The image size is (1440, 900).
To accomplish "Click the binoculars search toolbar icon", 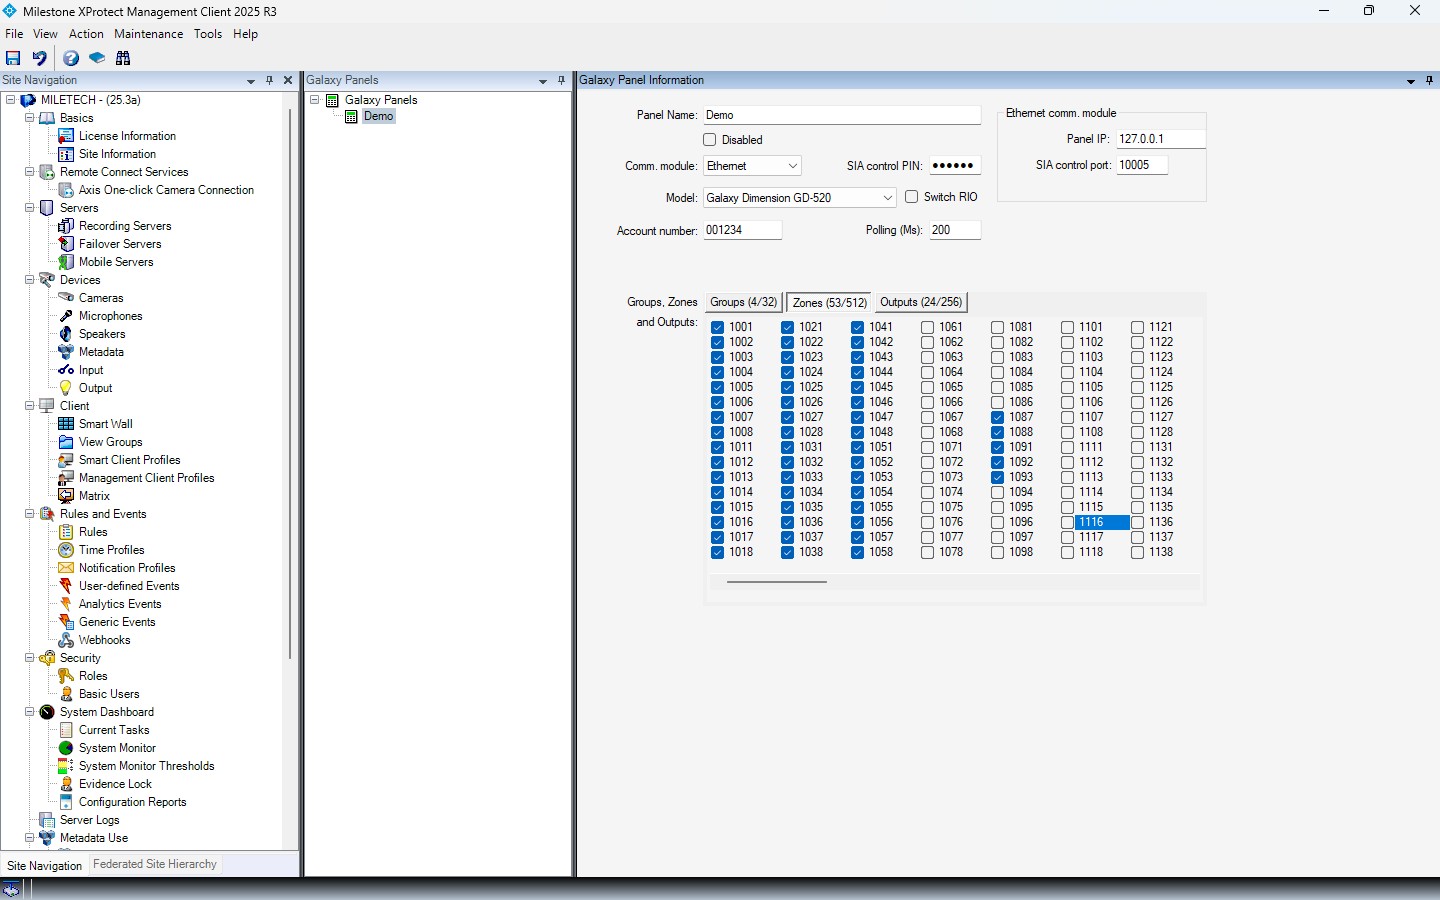I will [x=123, y=58].
